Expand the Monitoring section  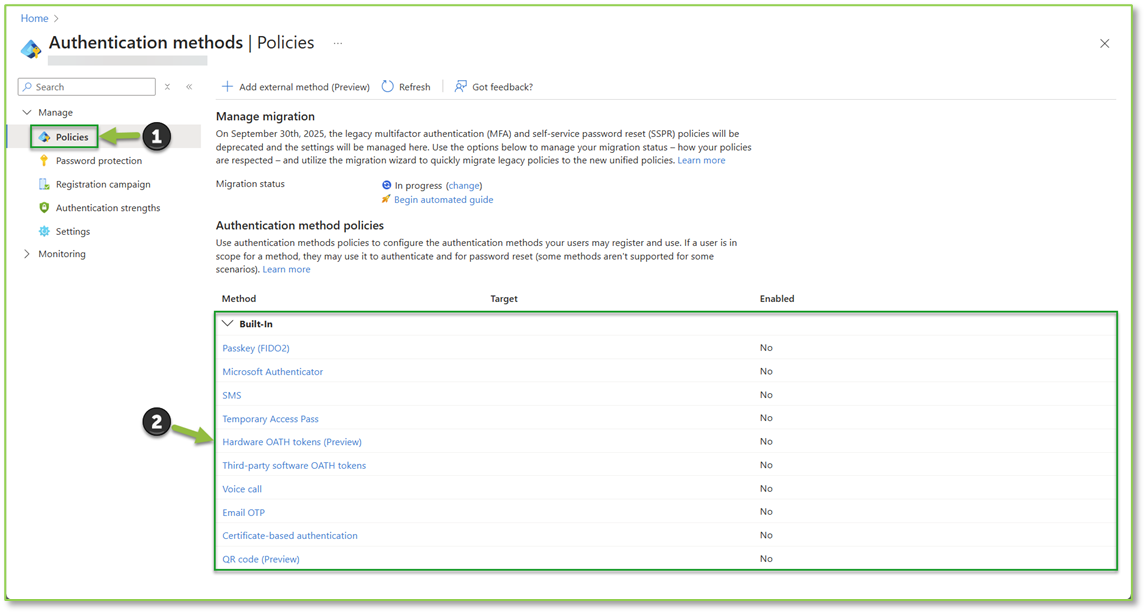coord(27,253)
